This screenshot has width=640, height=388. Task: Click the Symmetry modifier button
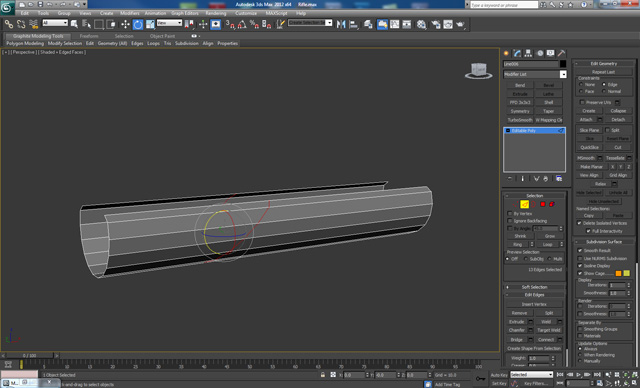click(x=520, y=111)
